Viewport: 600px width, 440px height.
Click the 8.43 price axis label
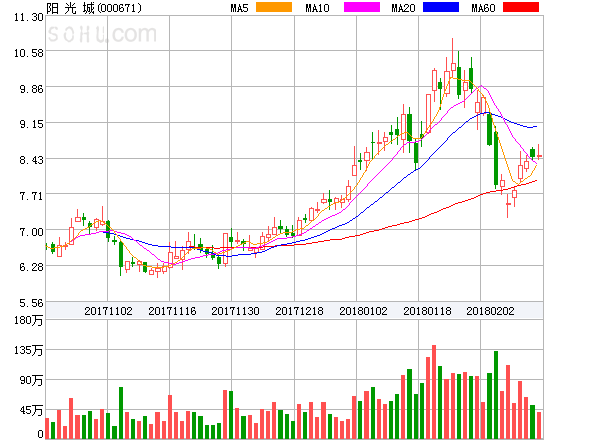(x=31, y=160)
